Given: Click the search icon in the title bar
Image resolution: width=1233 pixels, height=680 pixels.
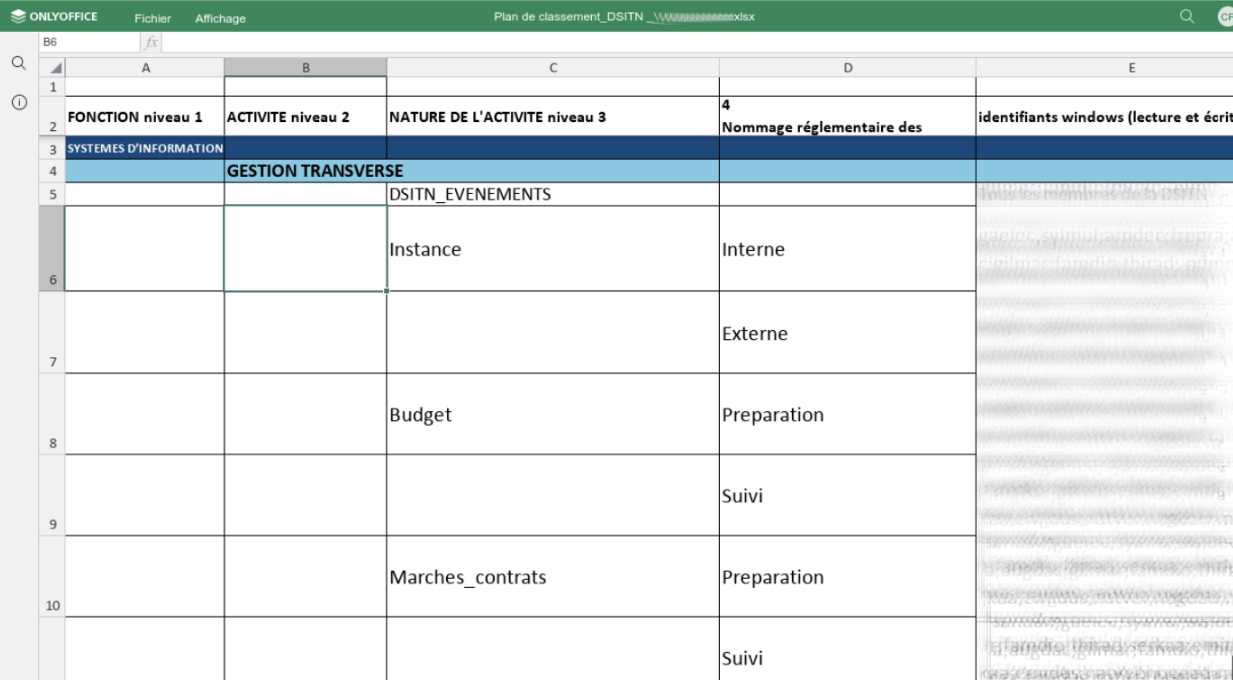Looking at the screenshot, I should [1187, 17].
